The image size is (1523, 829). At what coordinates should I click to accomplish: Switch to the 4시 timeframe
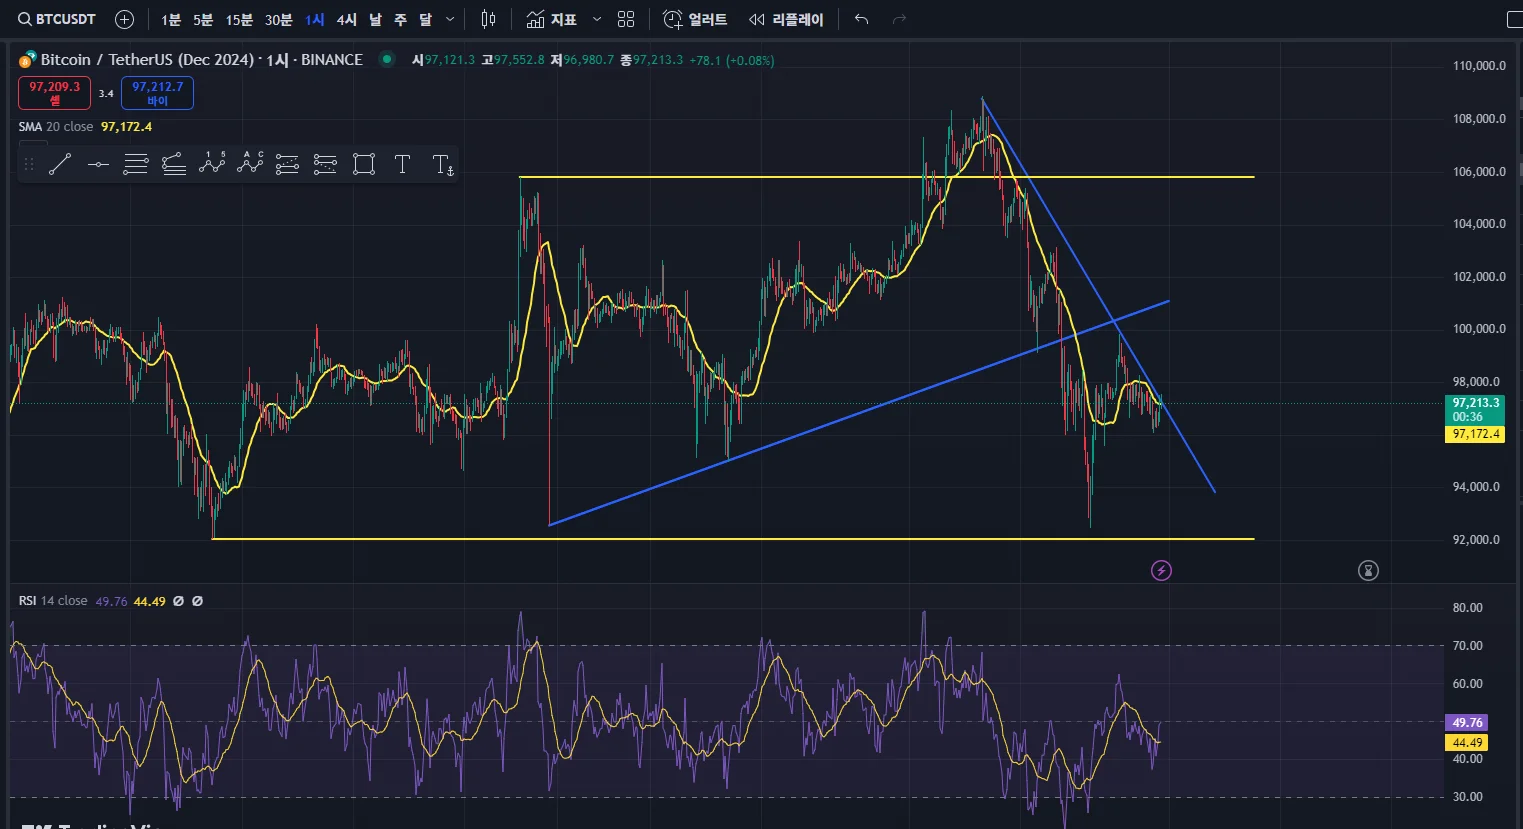point(346,19)
